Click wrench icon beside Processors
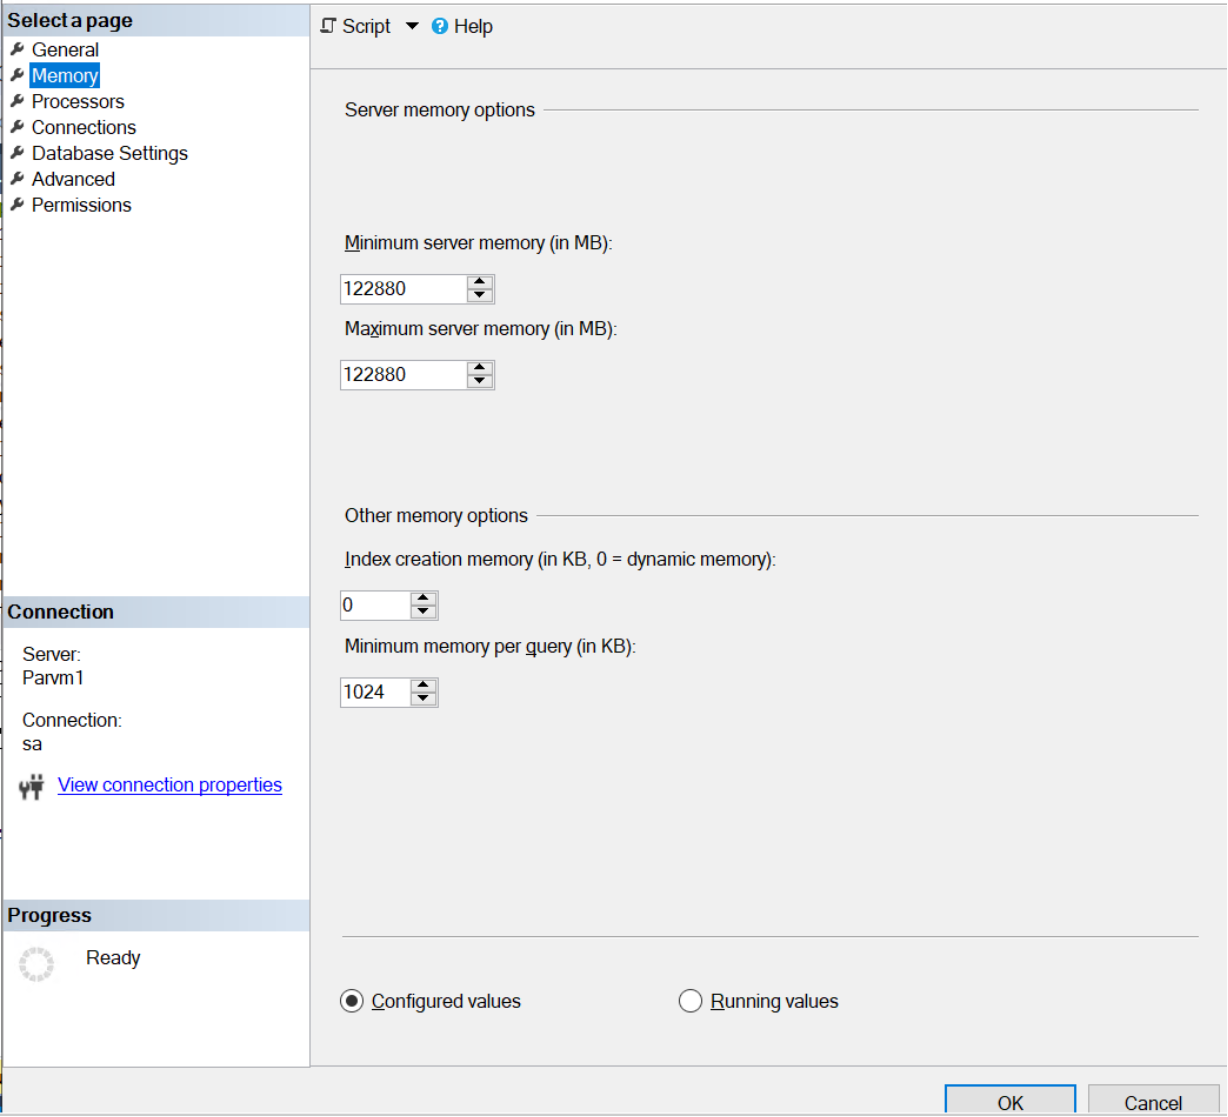Viewport: 1228px width, 1117px height. coord(17,102)
